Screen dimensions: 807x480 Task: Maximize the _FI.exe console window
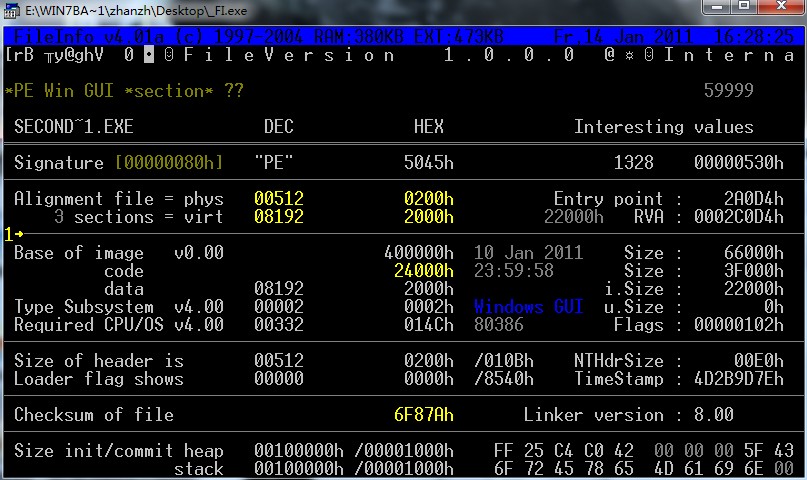744,6
